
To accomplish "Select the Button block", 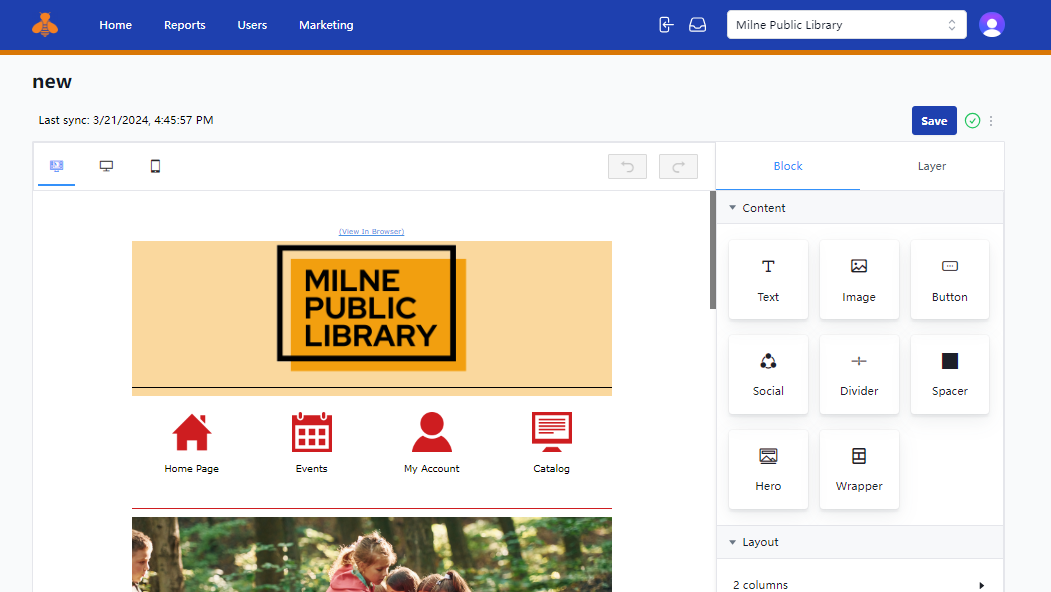I will coord(950,280).
